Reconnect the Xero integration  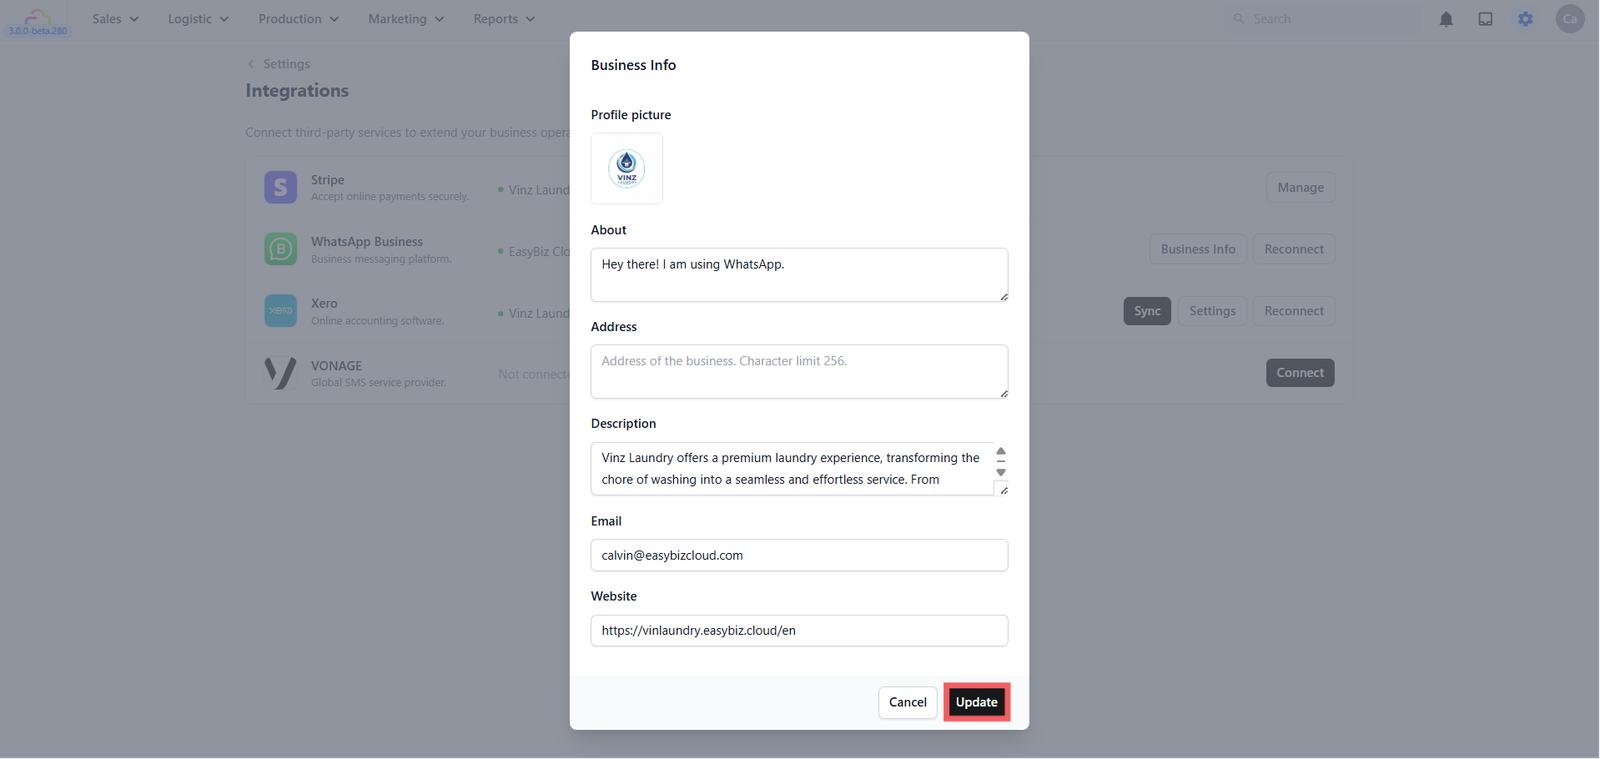pyautogui.click(x=1294, y=311)
